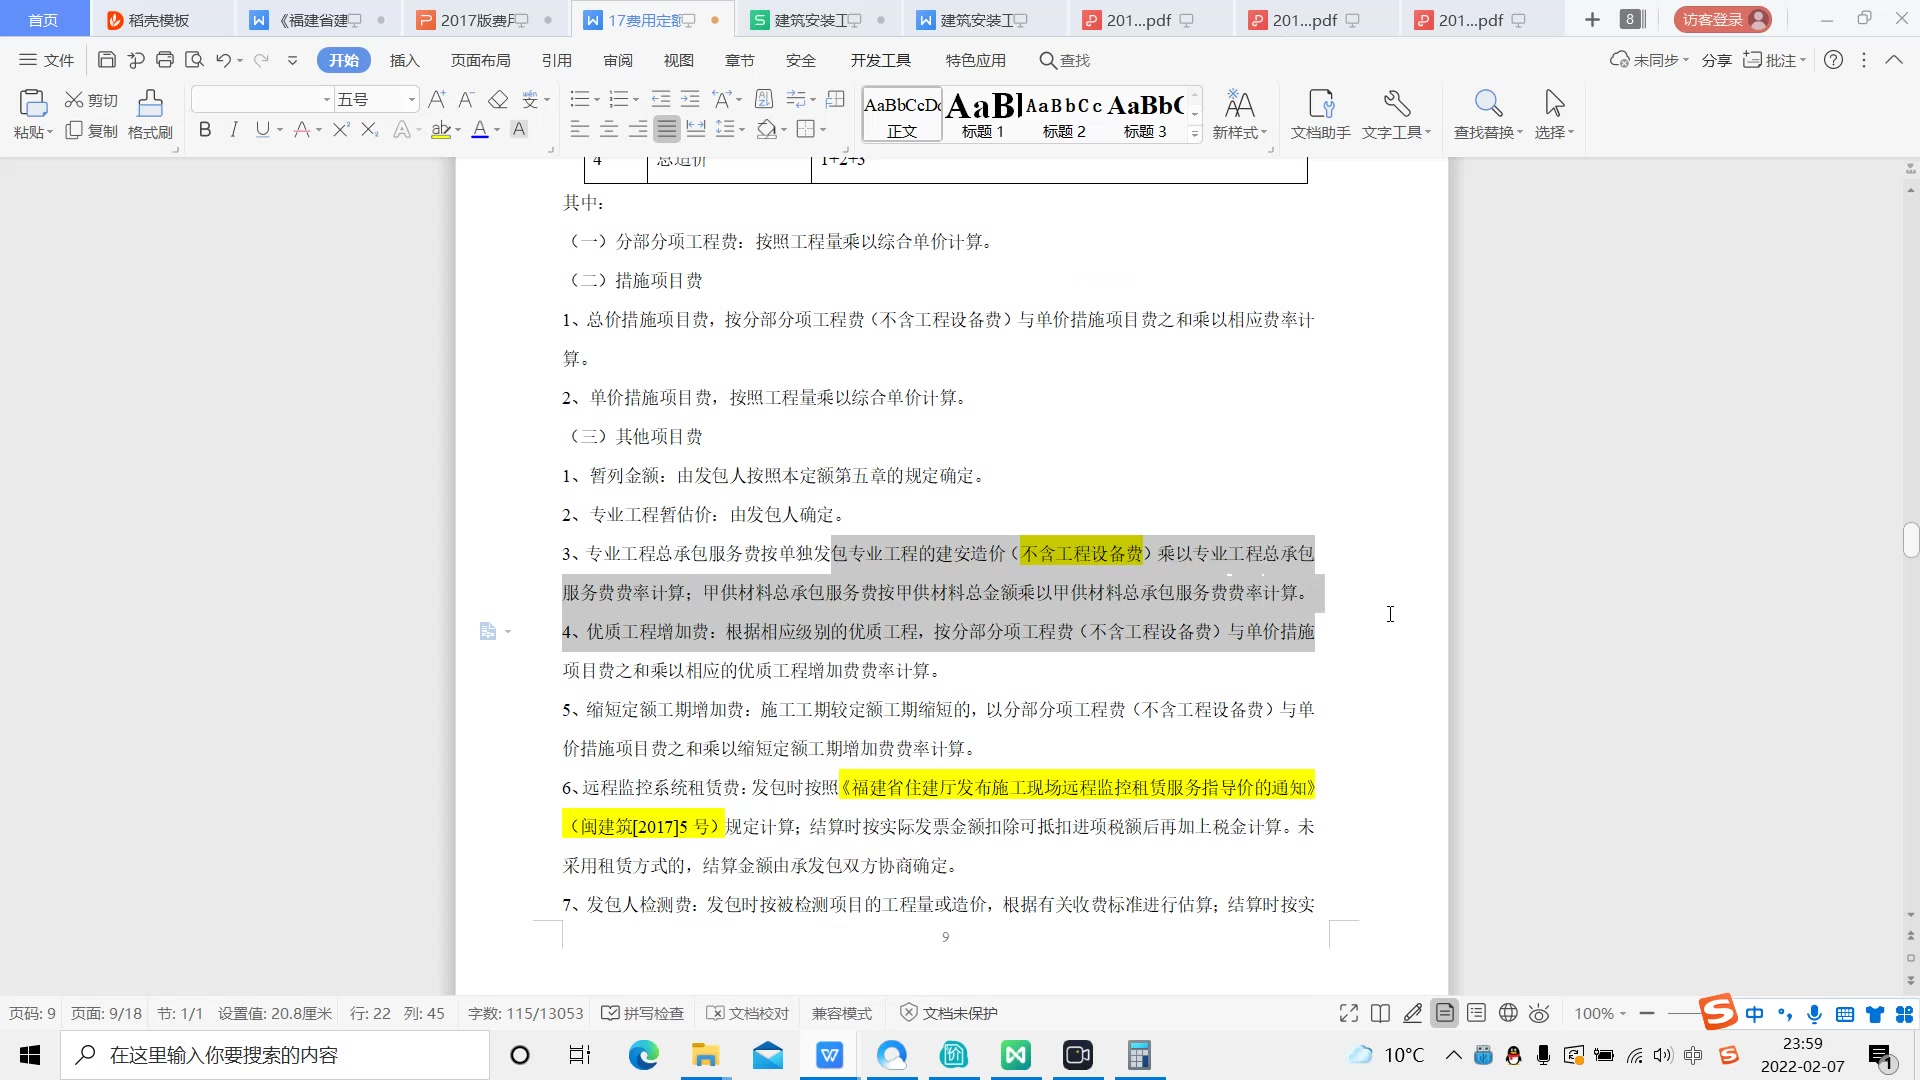Viewport: 1920px width, 1080px height.
Task: Click the 查找 search box in ribbon
Action: click(1065, 60)
